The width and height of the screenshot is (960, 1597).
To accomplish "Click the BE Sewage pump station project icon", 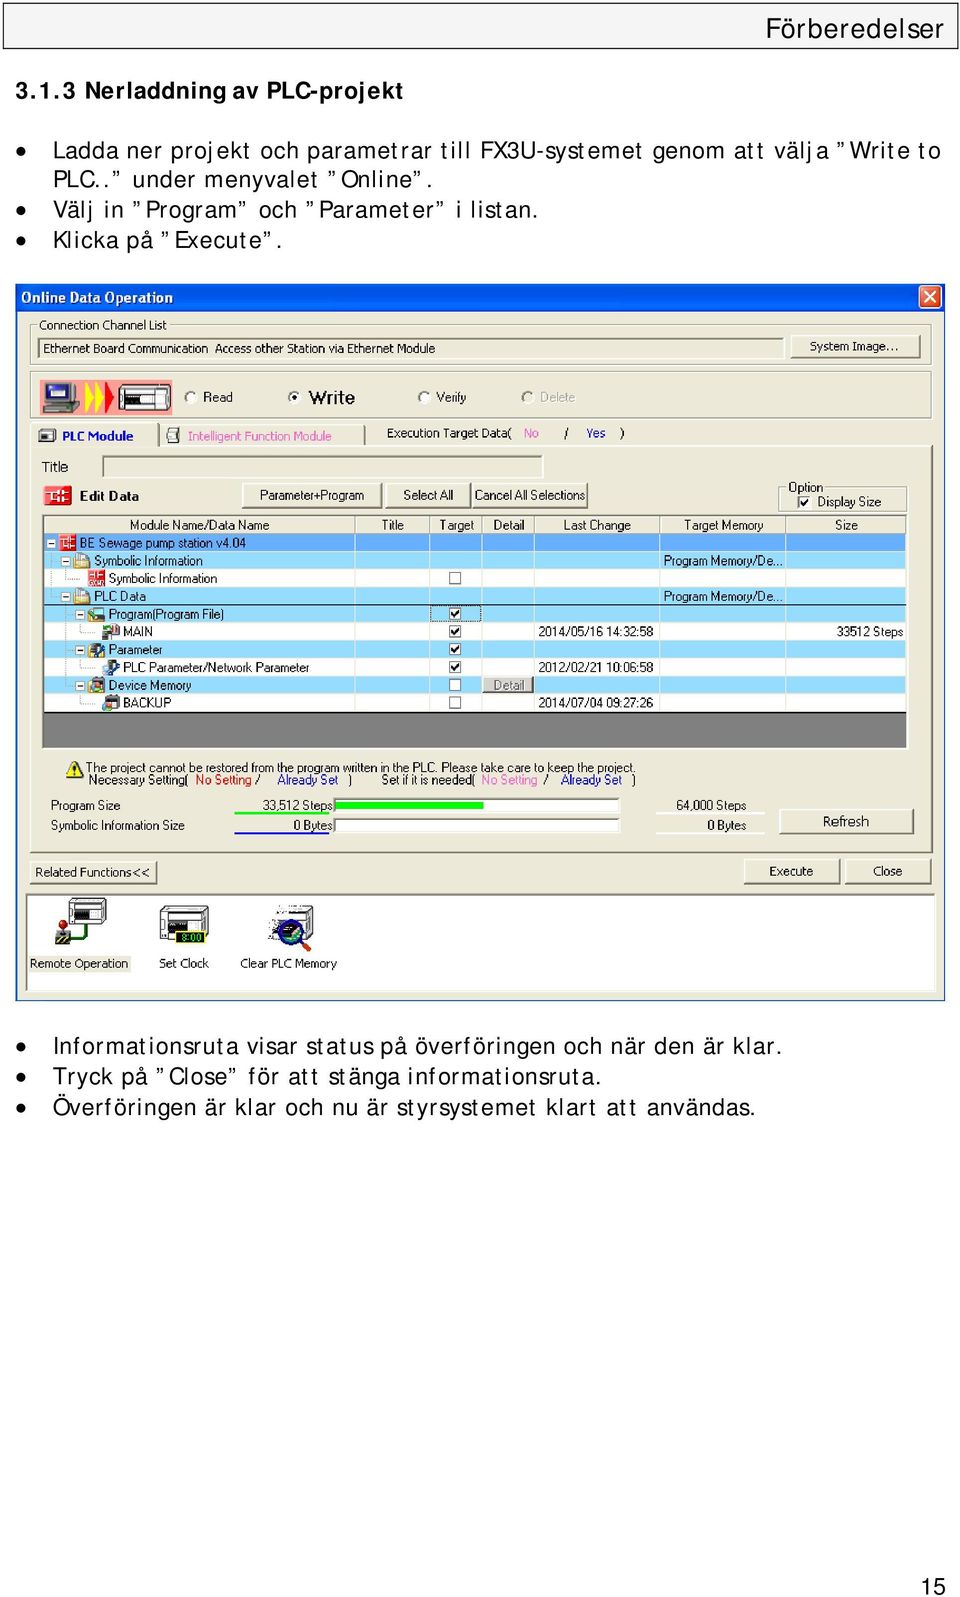I will click(x=68, y=543).
